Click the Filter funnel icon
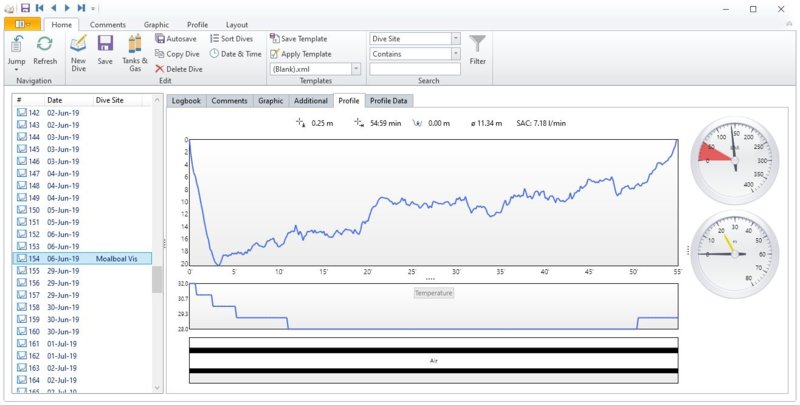 point(478,44)
